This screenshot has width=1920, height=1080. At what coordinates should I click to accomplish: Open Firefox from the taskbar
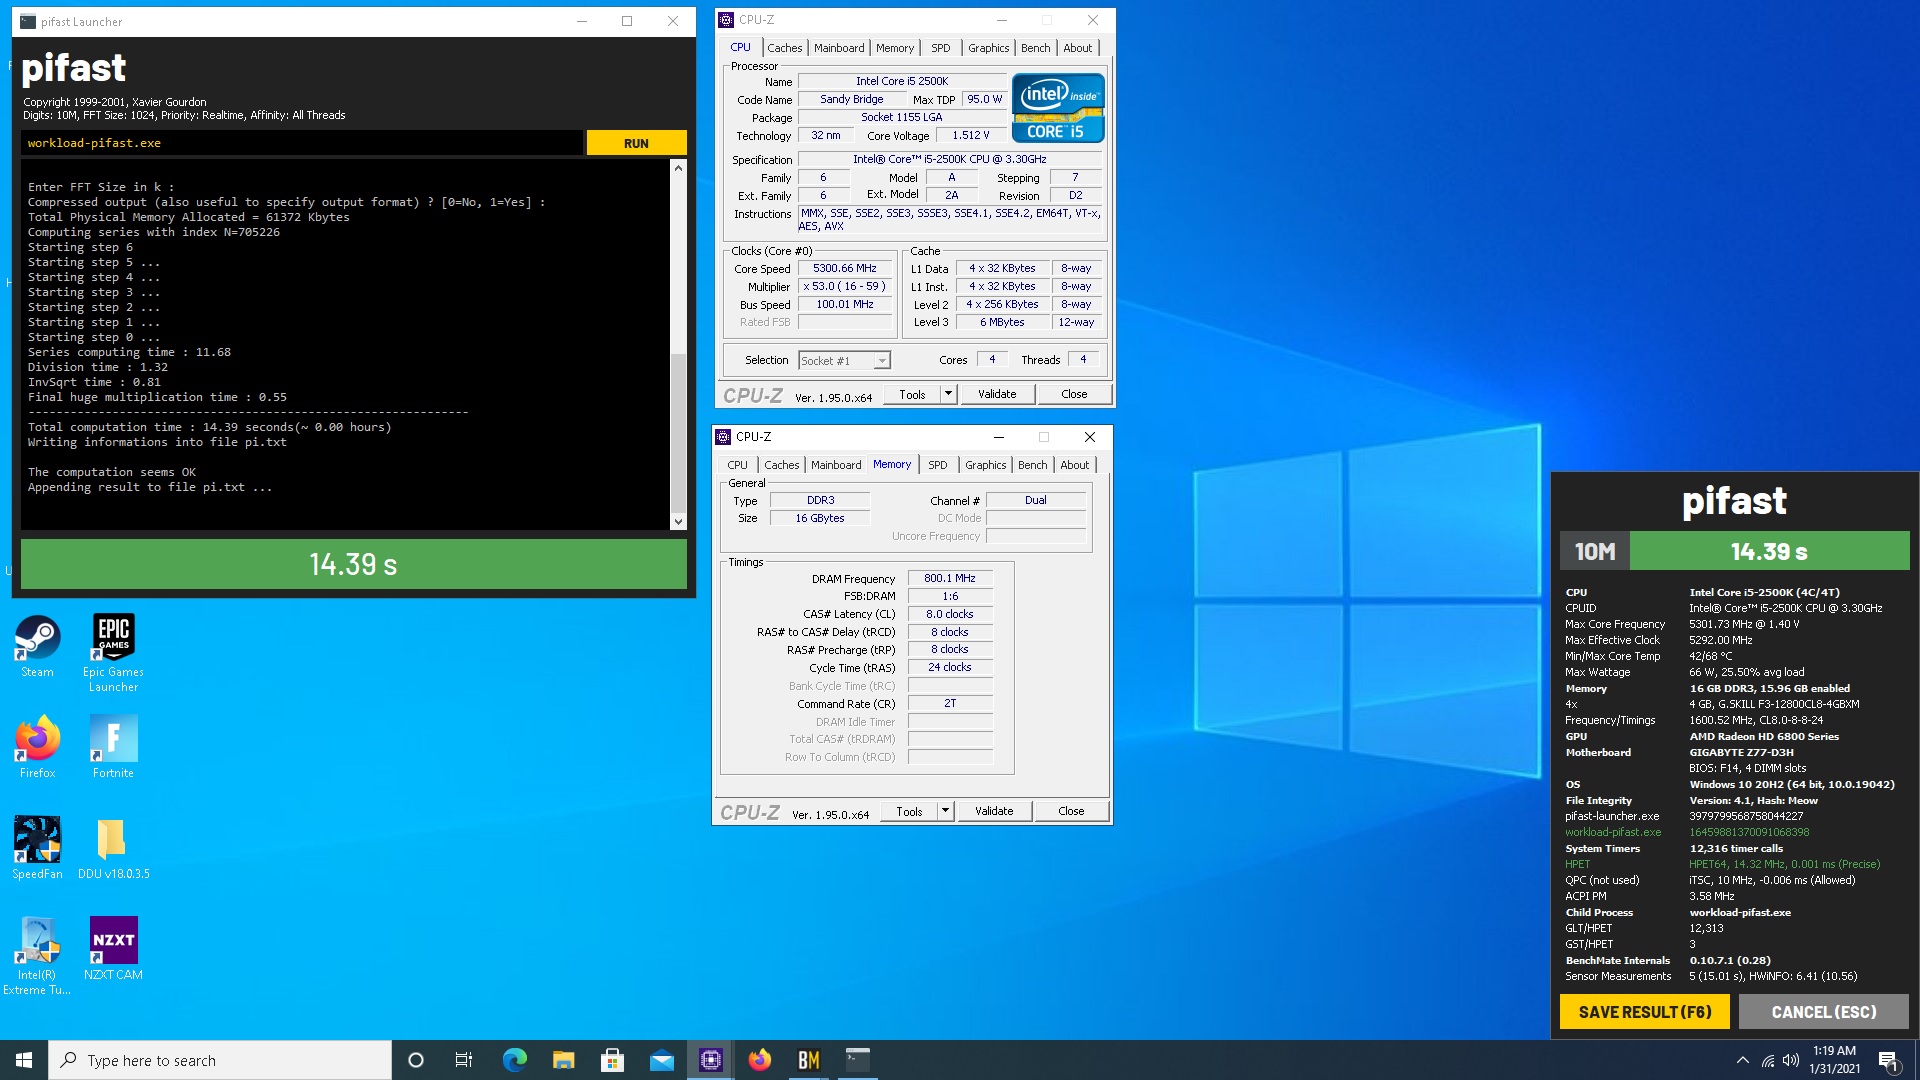click(x=759, y=1060)
